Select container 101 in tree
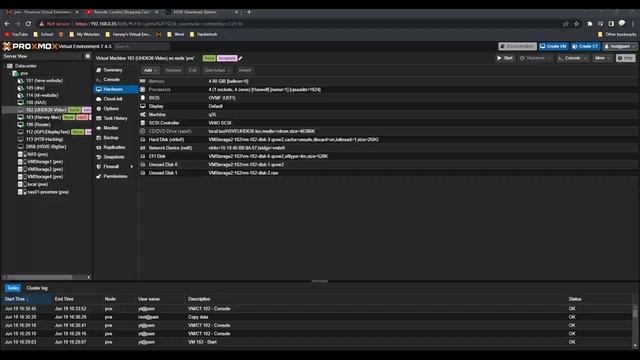640x360 pixels. (44, 81)
